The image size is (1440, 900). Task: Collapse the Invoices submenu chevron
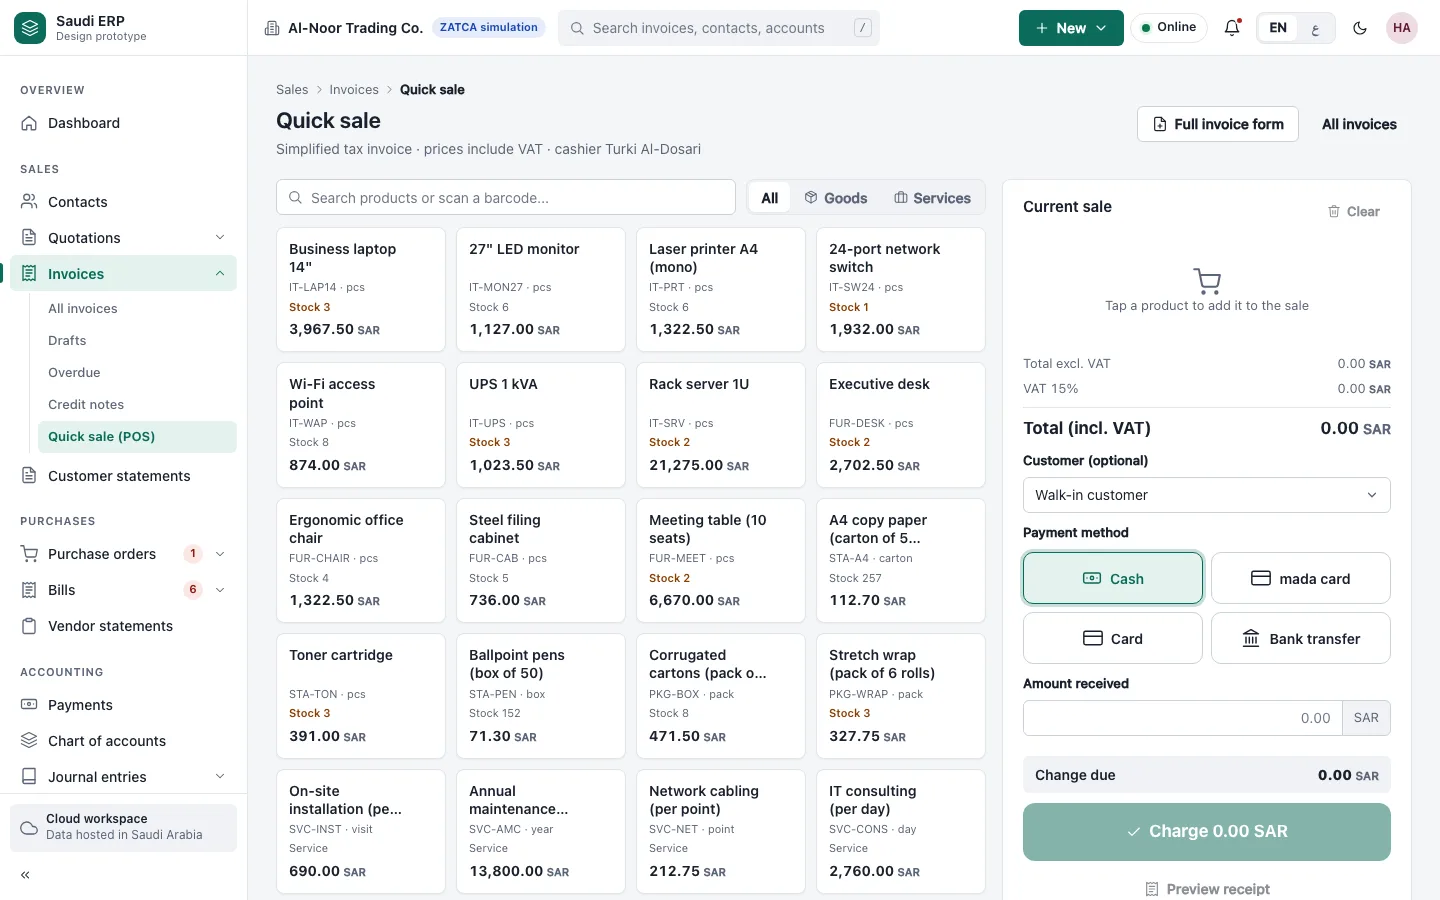[x=220, y=274]
